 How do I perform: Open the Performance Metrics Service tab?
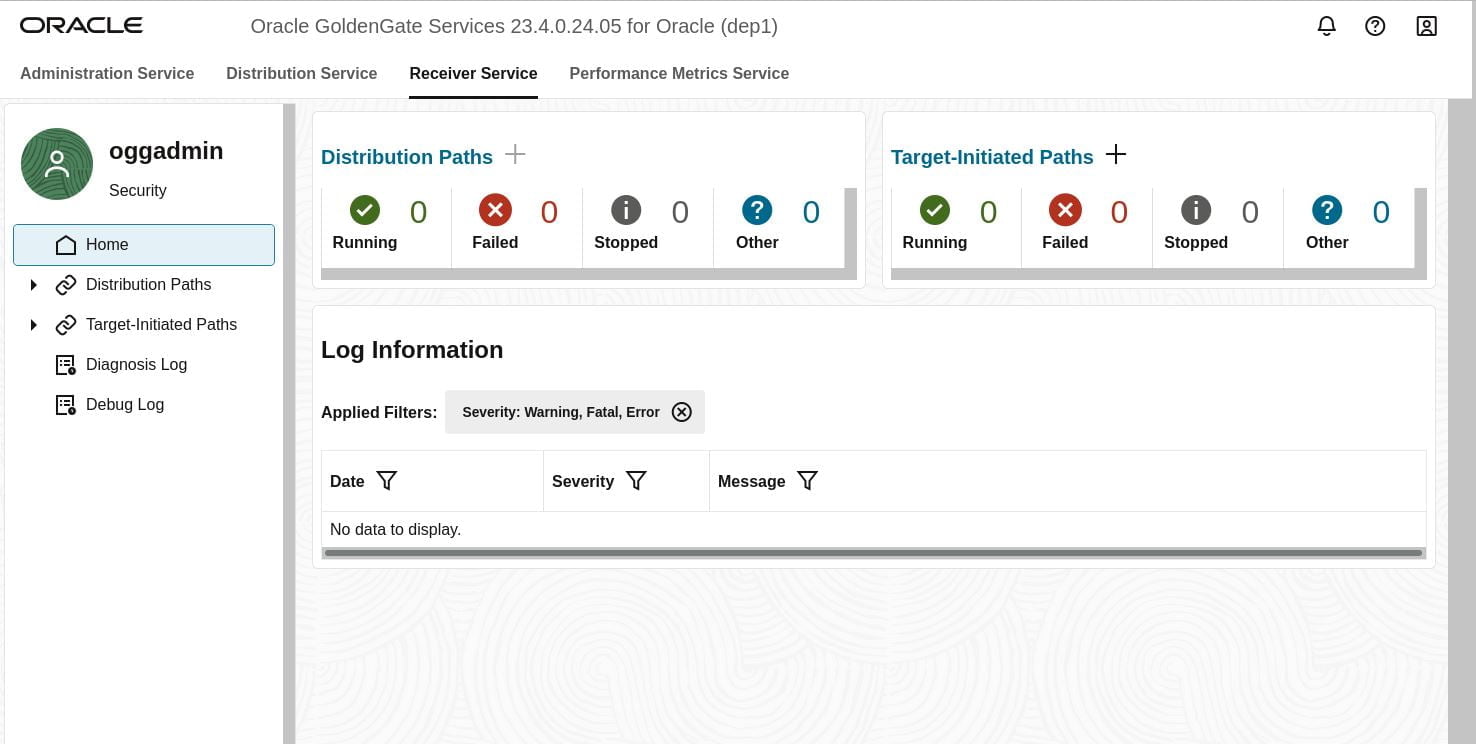(679, 73)
